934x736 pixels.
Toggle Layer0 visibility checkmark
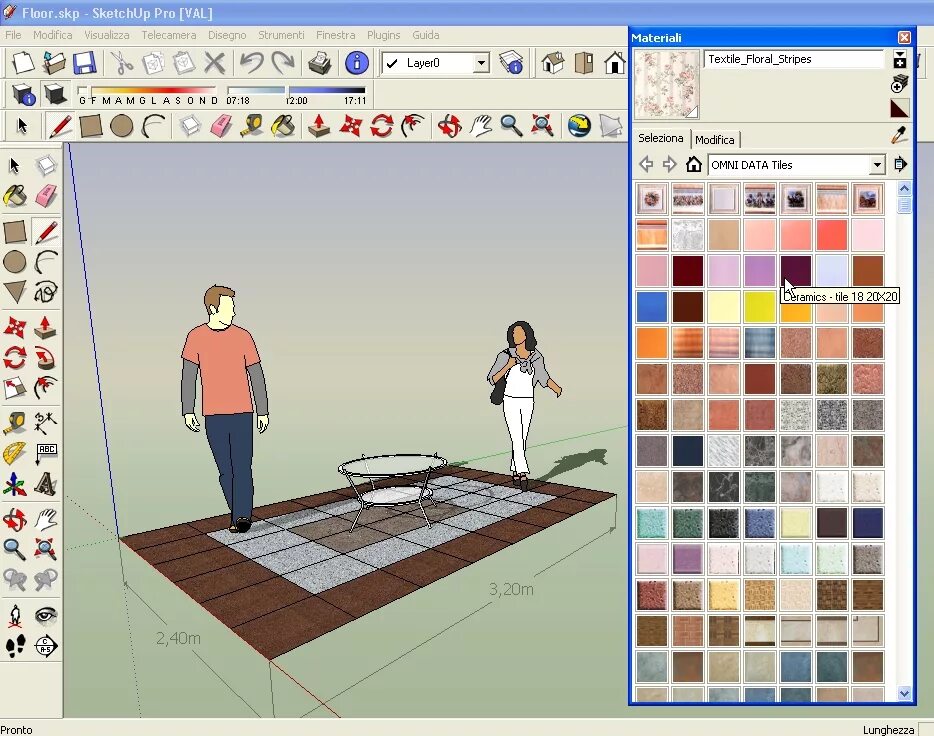coord(392,63)
